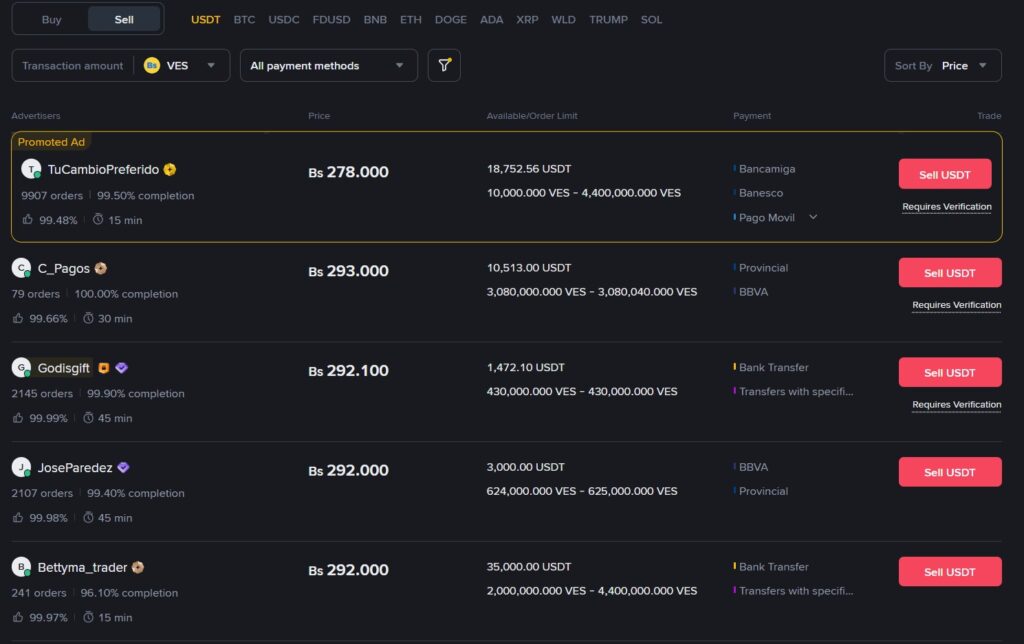
Task: Open All payment methods dropdown
Action: 328,66
